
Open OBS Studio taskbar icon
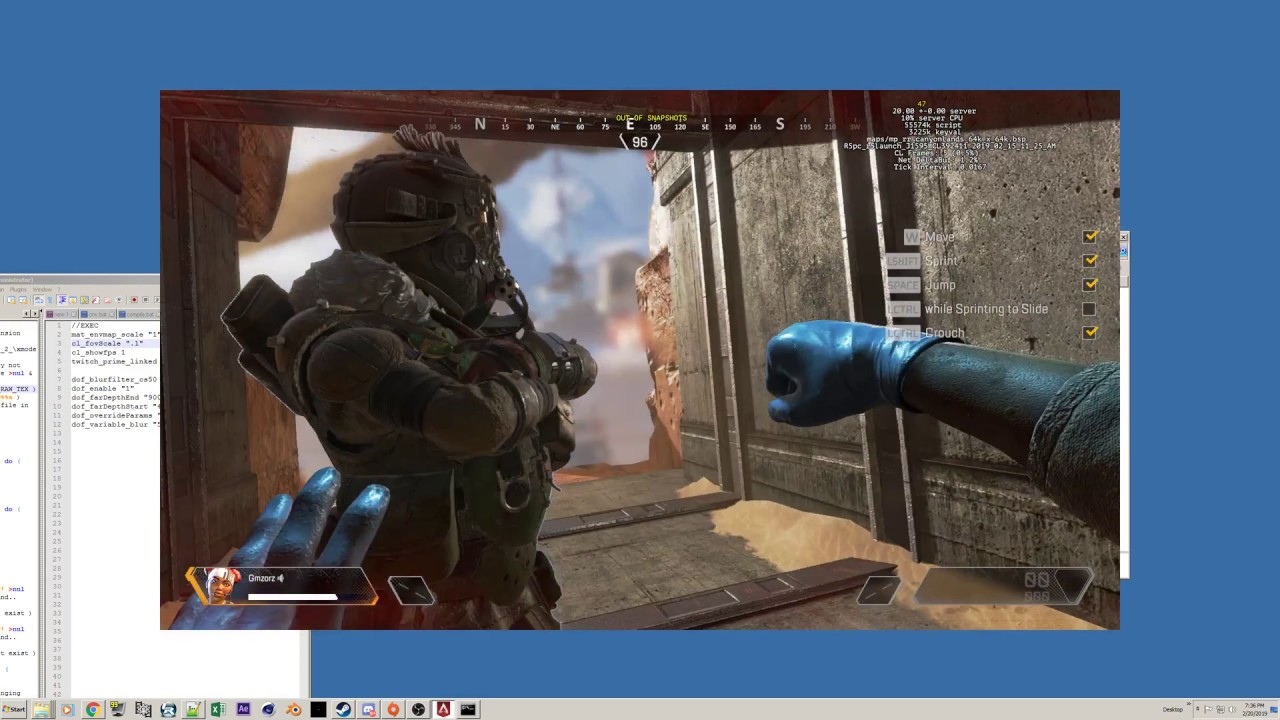tap(418, 709)
